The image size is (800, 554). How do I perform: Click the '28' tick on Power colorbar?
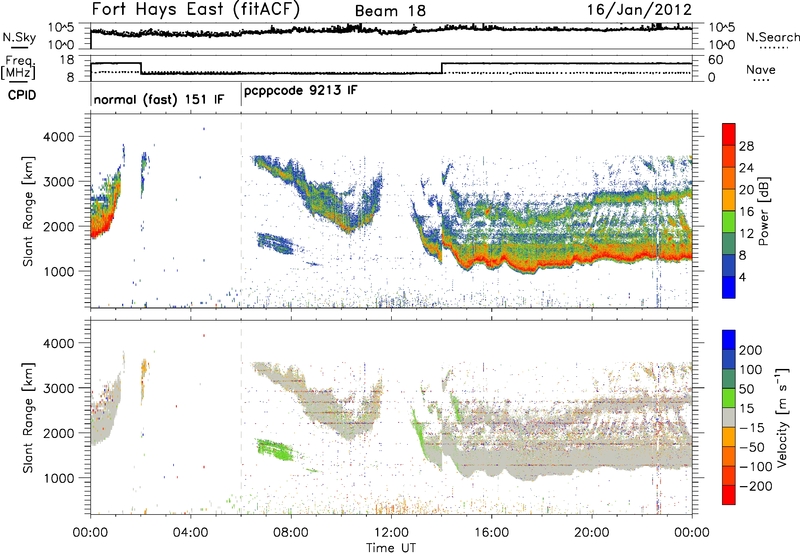pyautogui.click(x=746, y=146)
